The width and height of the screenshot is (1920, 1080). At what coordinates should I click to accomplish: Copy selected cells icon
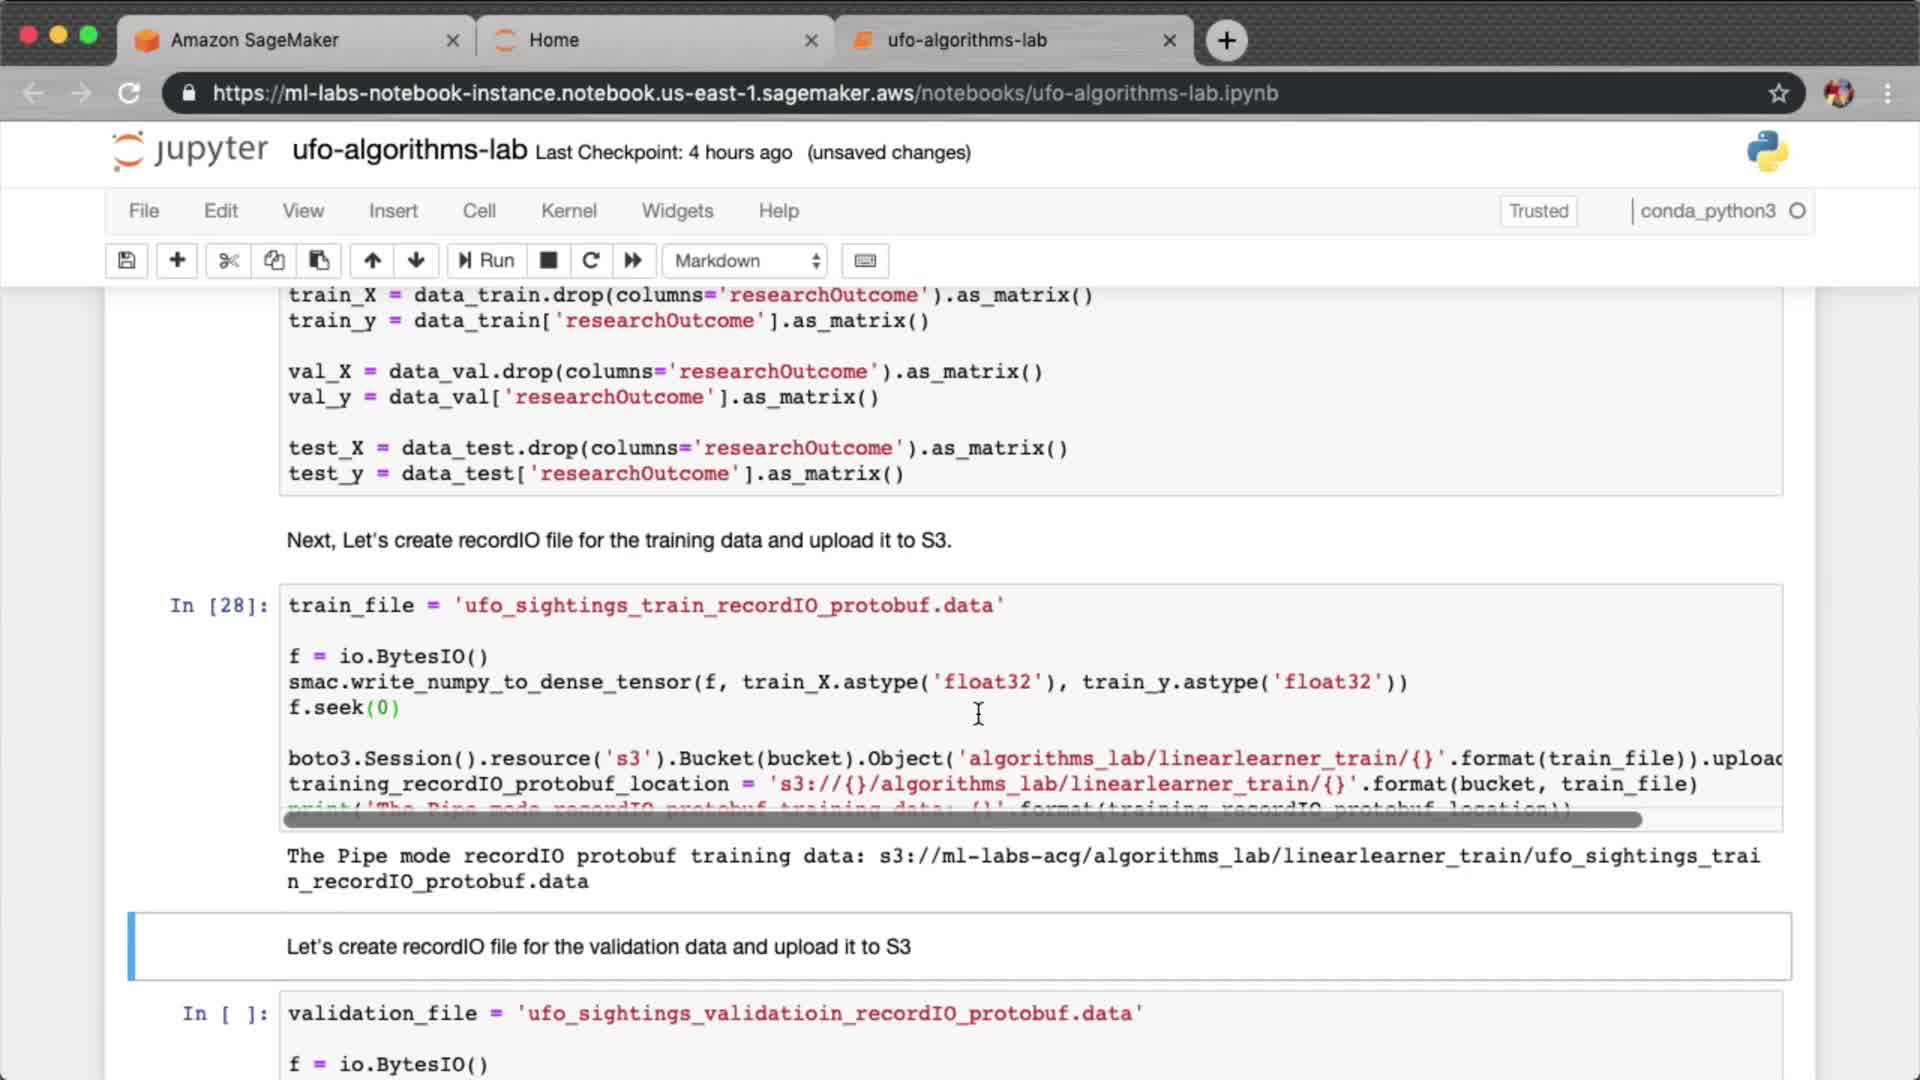pyautogui.click(x=274, y=261)
